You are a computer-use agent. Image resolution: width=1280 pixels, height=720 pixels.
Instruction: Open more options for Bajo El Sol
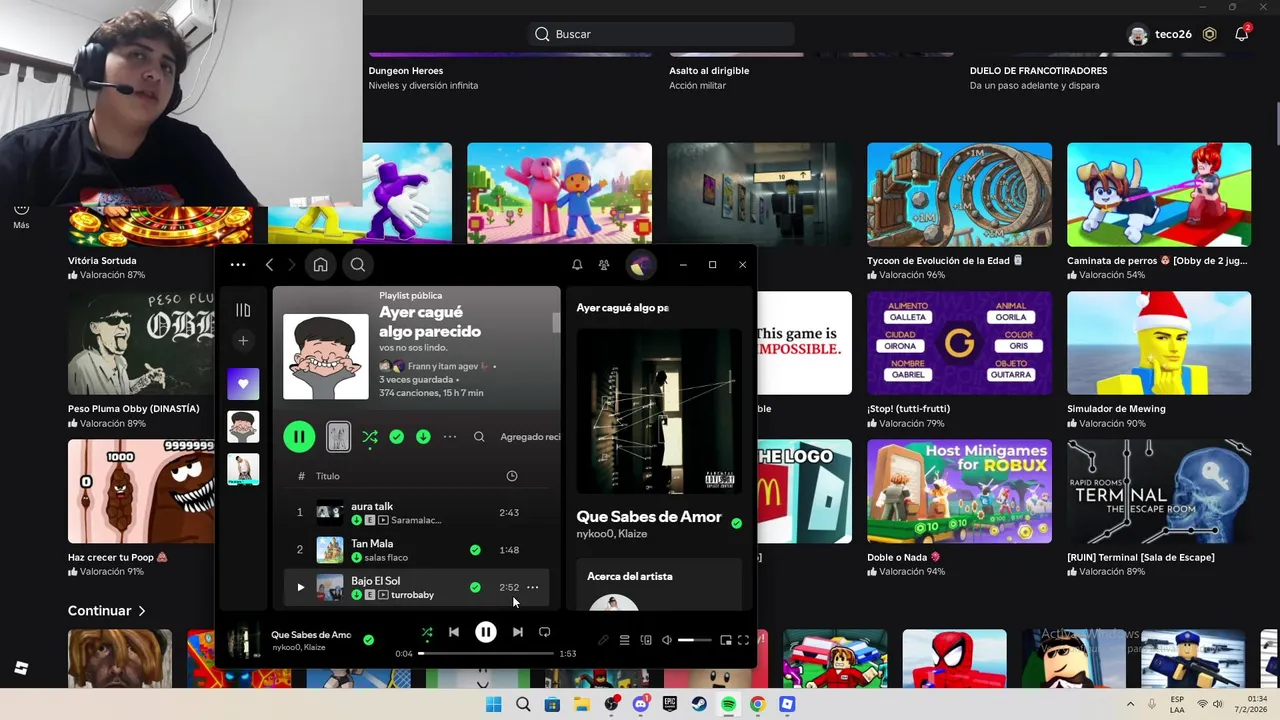(533, 587)
